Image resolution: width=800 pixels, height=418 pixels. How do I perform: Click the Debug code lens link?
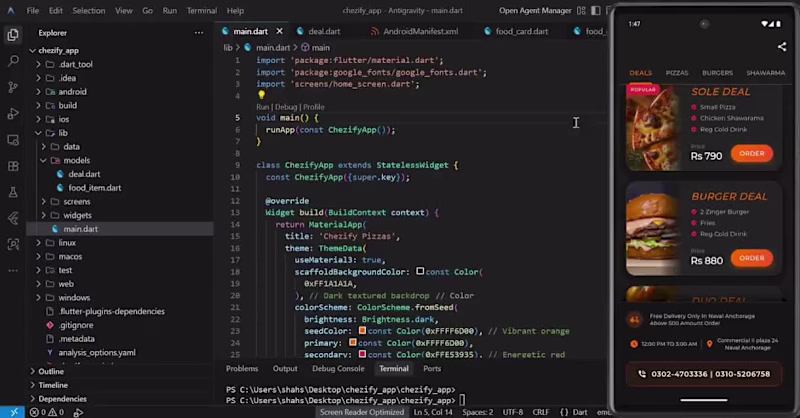(x=286, y=107)
